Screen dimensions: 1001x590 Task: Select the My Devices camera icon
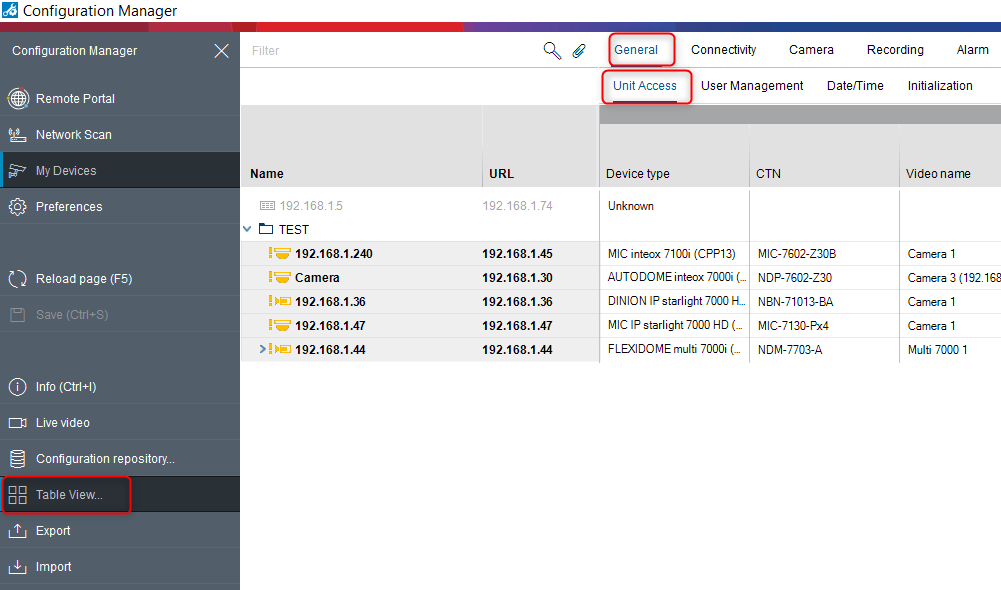pos(17,171)
